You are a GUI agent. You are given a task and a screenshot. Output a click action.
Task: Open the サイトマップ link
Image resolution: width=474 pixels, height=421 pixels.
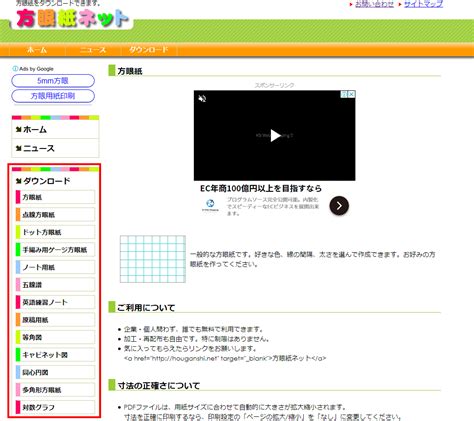click(424, 4)
